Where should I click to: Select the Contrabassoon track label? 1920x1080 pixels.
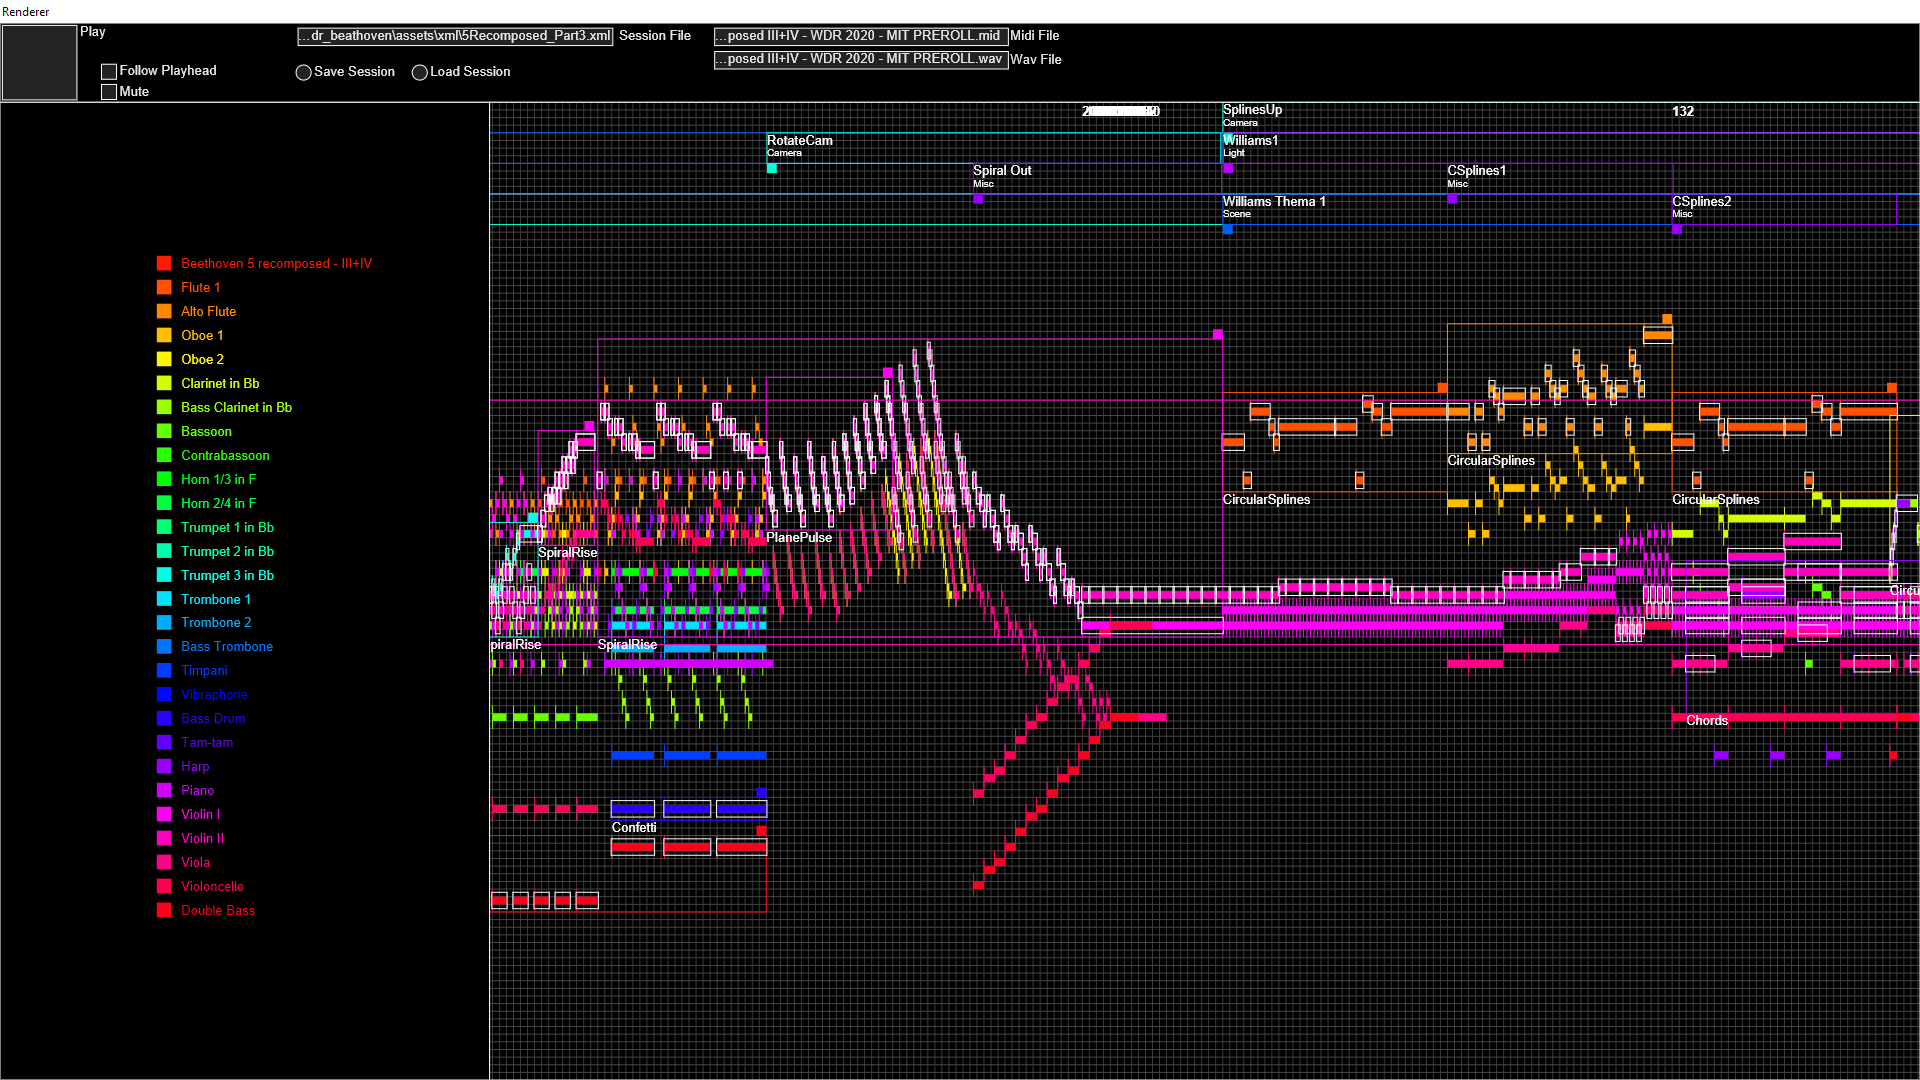point(225,455)
